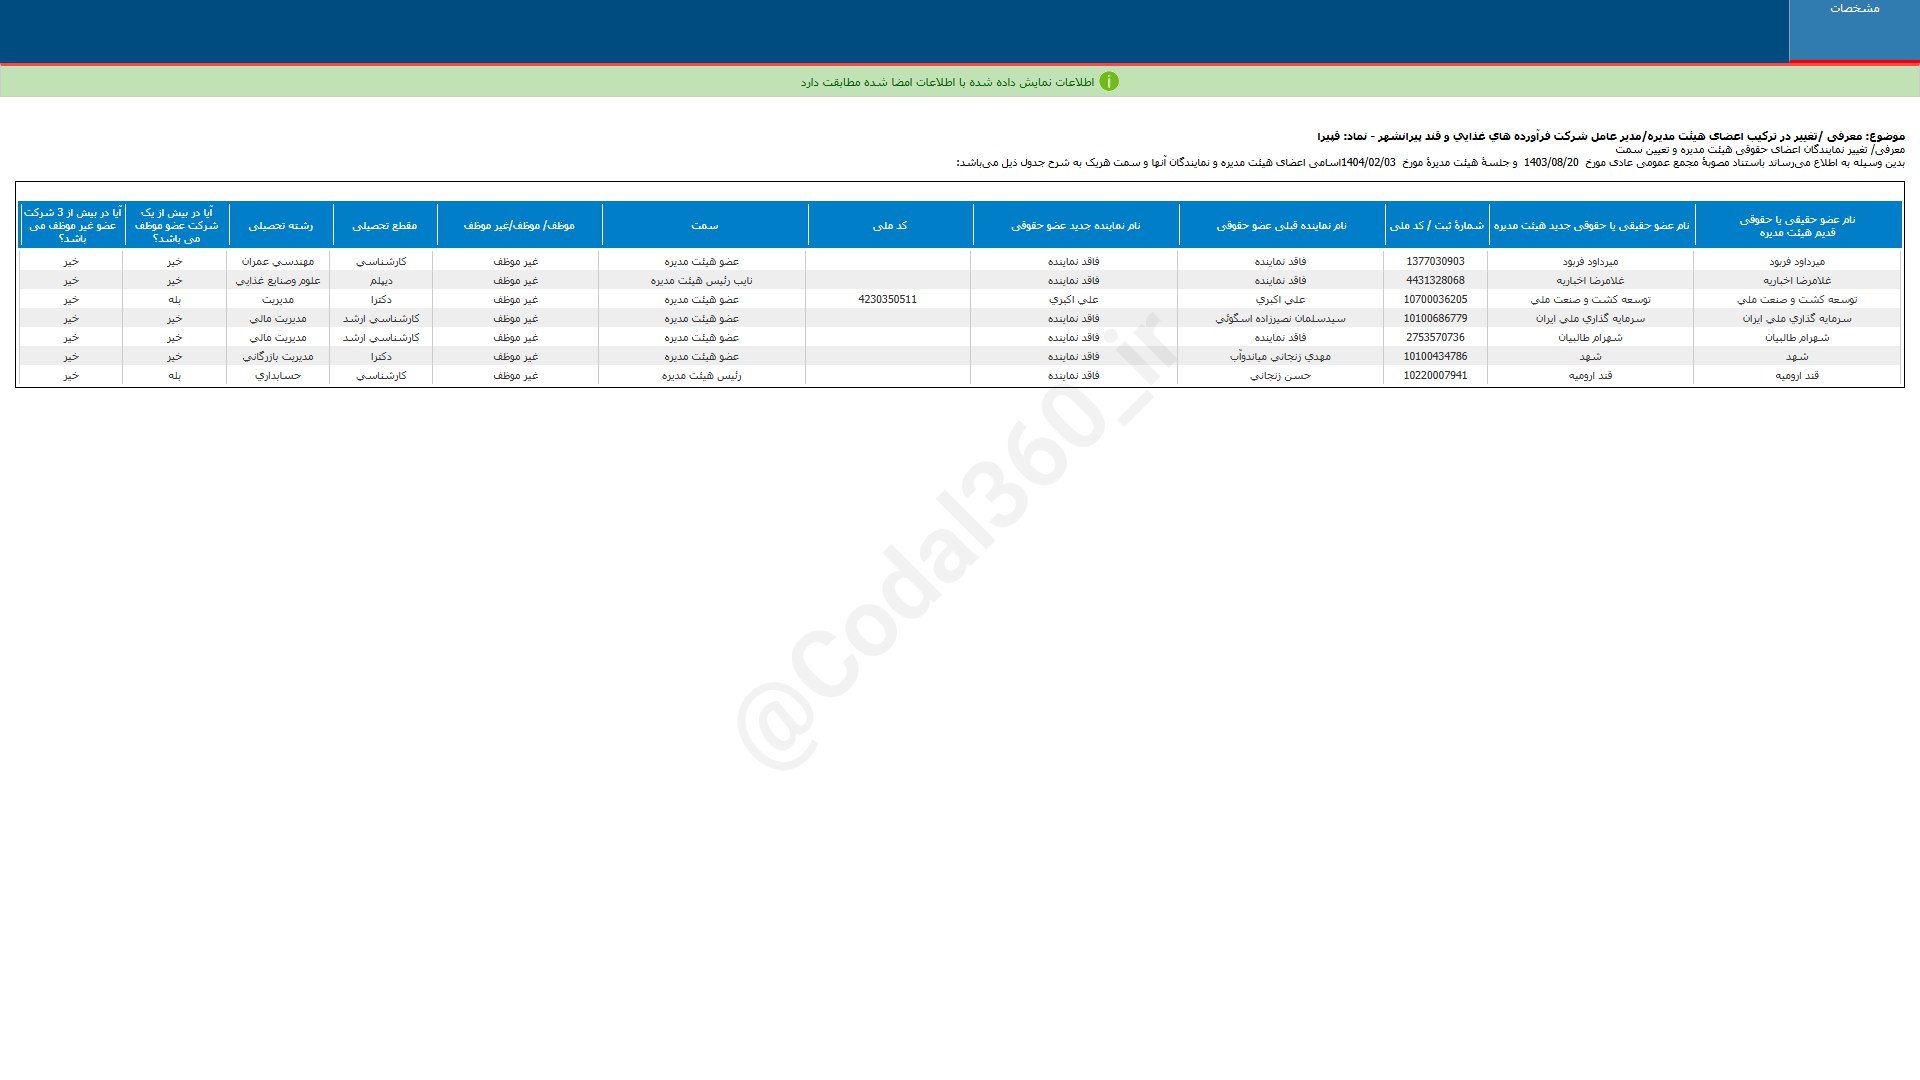Click کارشناسی in the میرداود فربود row
The width and height of the screenshot is (1920, 1080).
pyautogui.click(x=381, y=262)
